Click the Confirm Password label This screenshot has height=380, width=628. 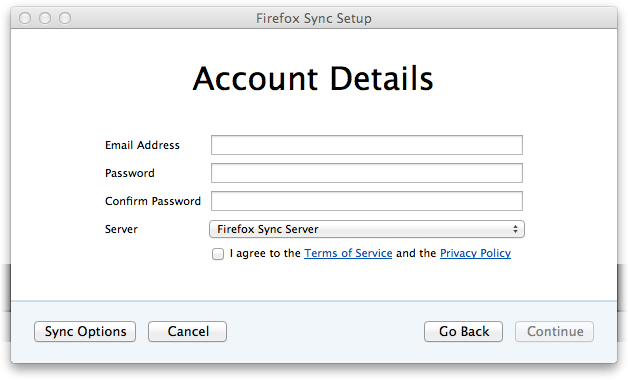coord(153,201)
